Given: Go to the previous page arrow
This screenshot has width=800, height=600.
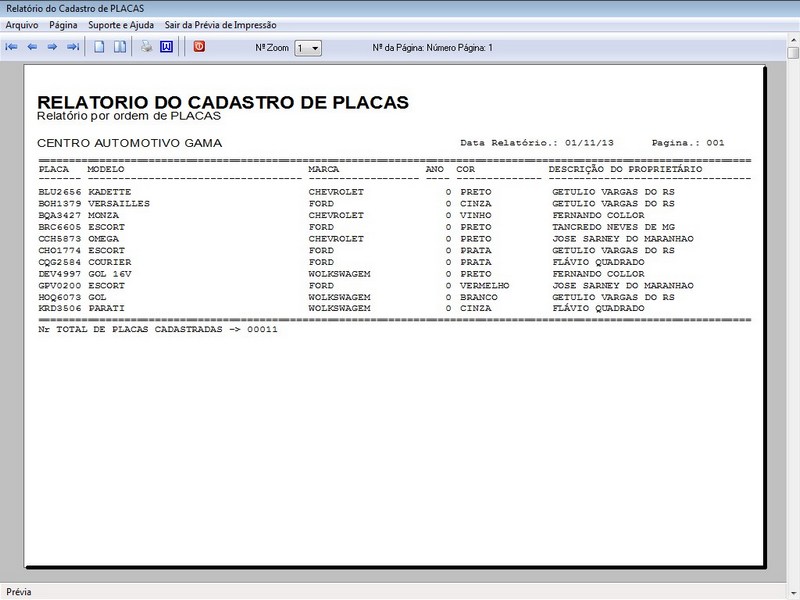Looking at the screenshot, I should tap(32, 47).
